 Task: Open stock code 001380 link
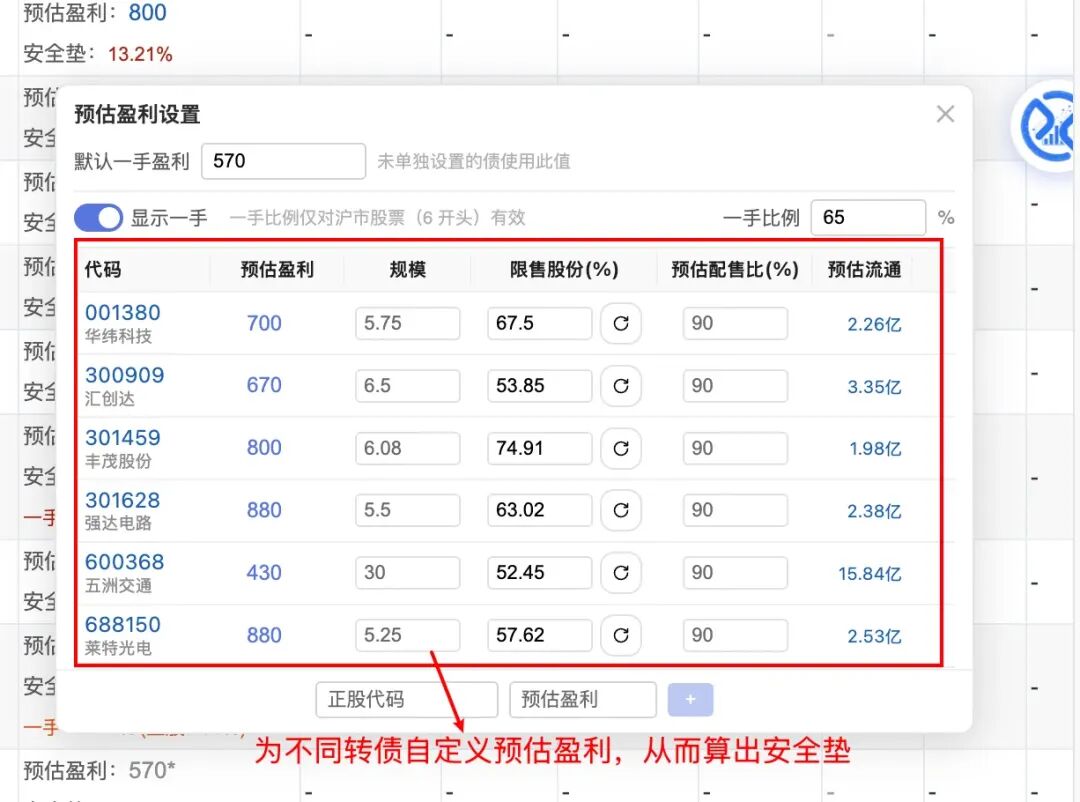pyautogui.click(x=123, y=313)
